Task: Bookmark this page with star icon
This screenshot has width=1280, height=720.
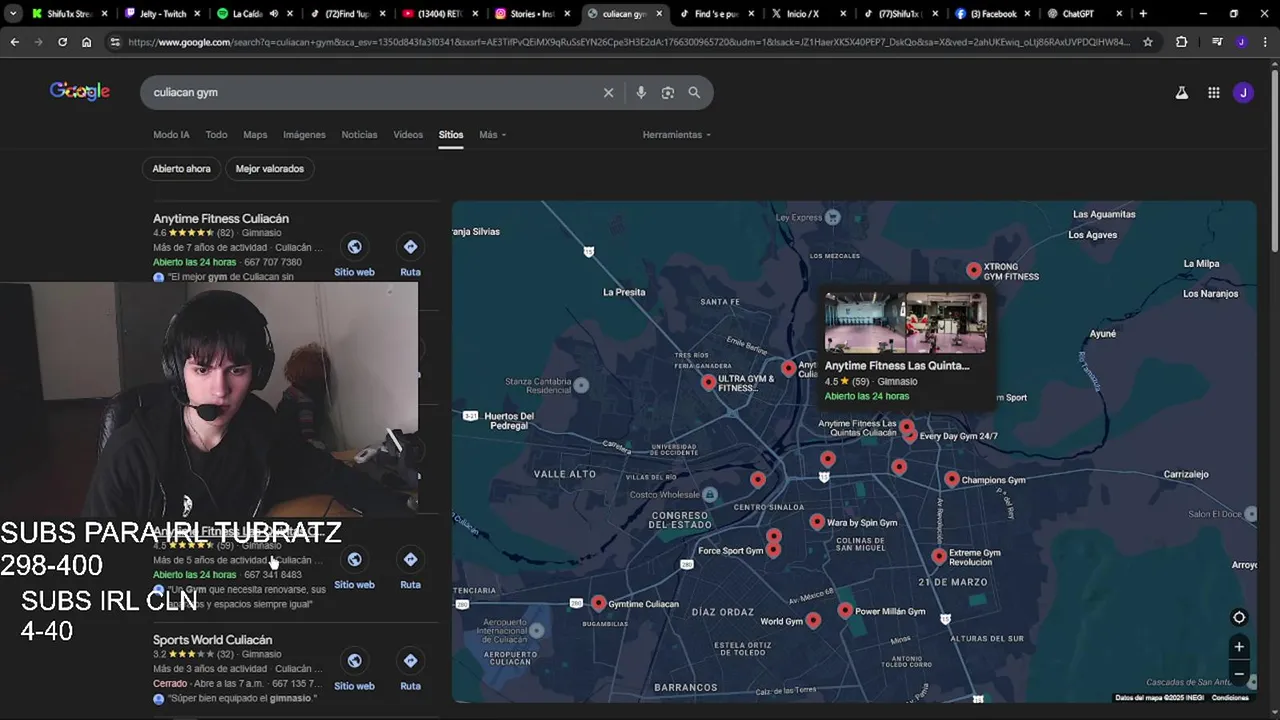Action: click(1148, 42)
